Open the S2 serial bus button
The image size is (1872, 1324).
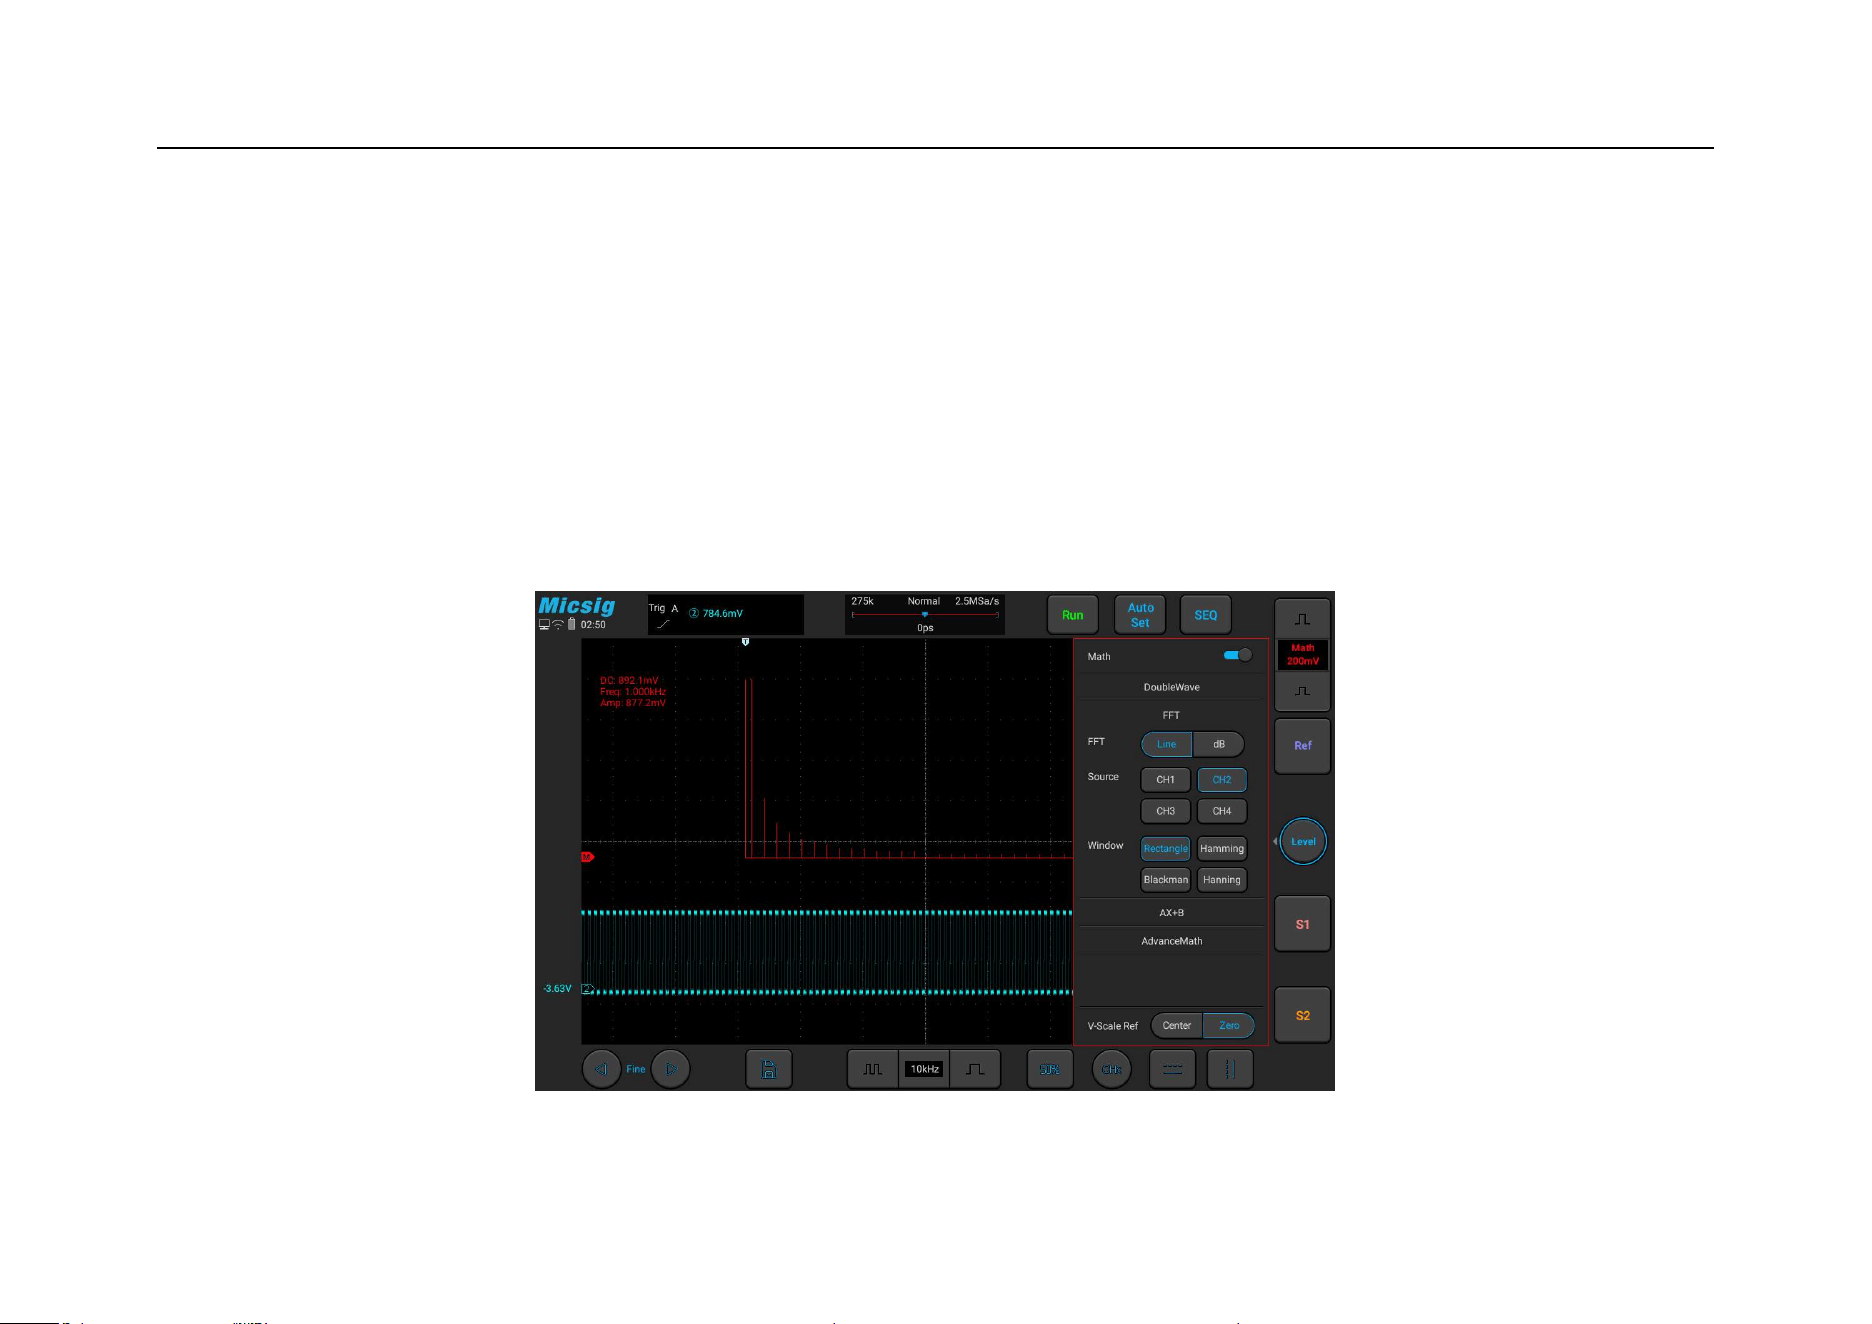point(1302,1015)
